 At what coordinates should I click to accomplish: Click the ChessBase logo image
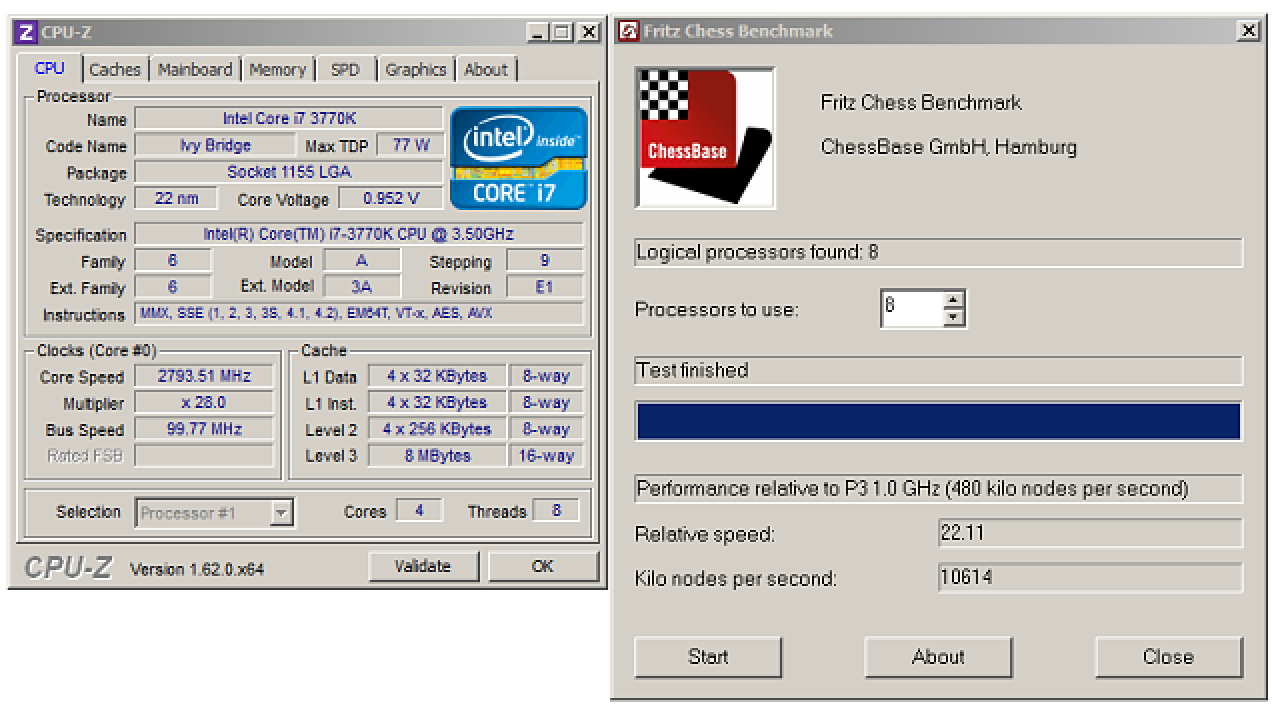[705, 138]
